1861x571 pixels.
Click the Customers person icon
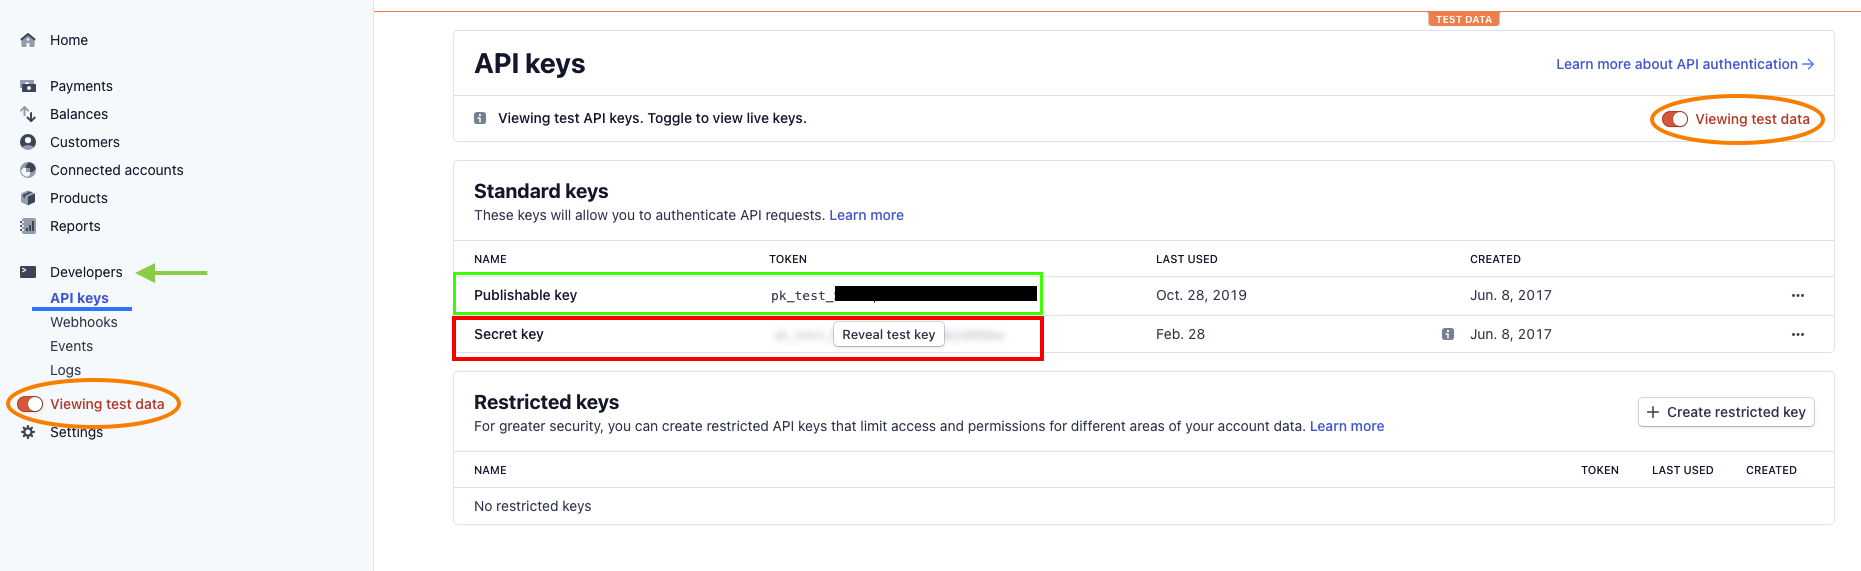click(28, 142)
